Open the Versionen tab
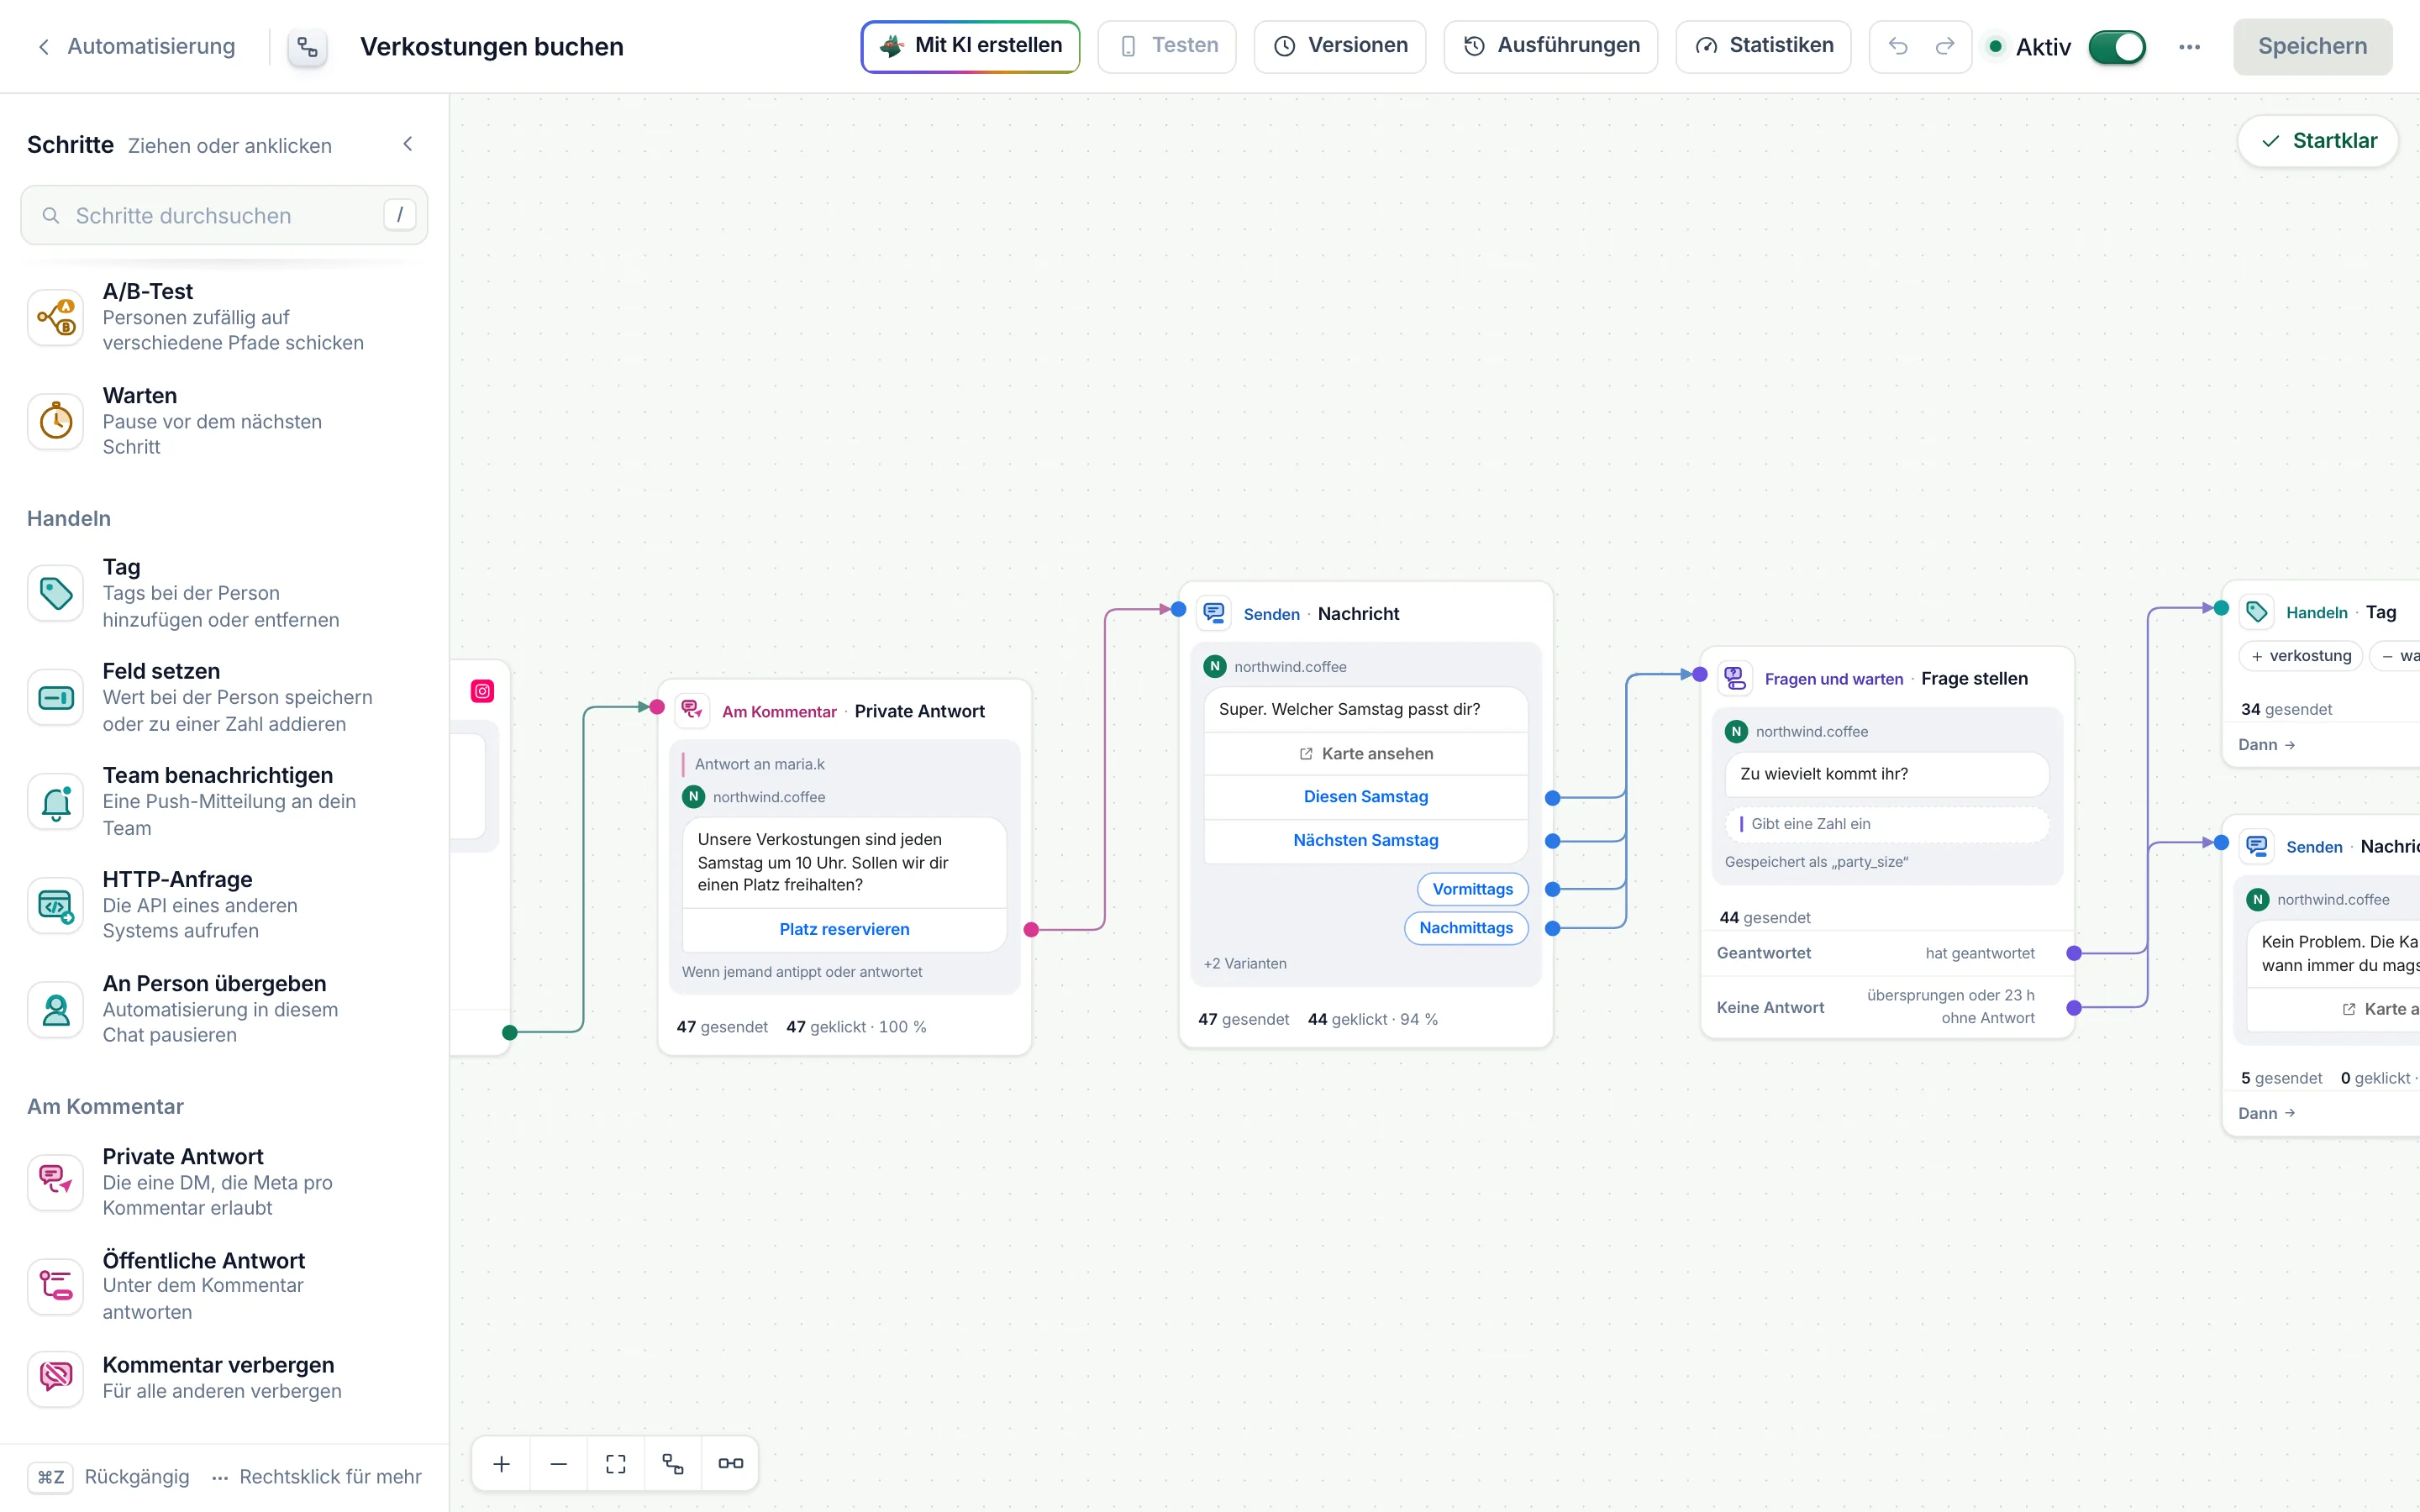Viewport: 2420px width, 1512px height. tap(1340, 46)
